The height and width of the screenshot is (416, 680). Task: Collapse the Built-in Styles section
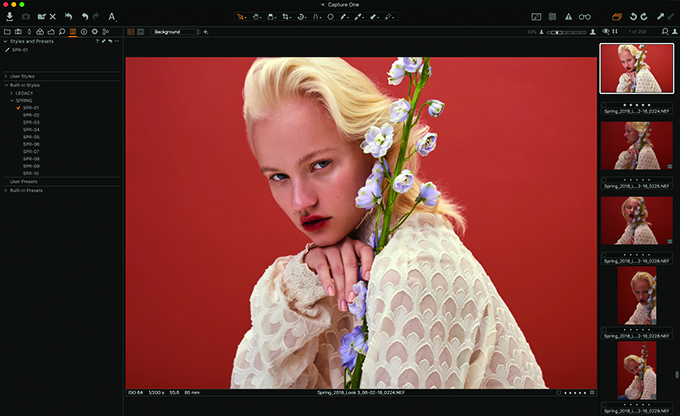tap(6, 85)
